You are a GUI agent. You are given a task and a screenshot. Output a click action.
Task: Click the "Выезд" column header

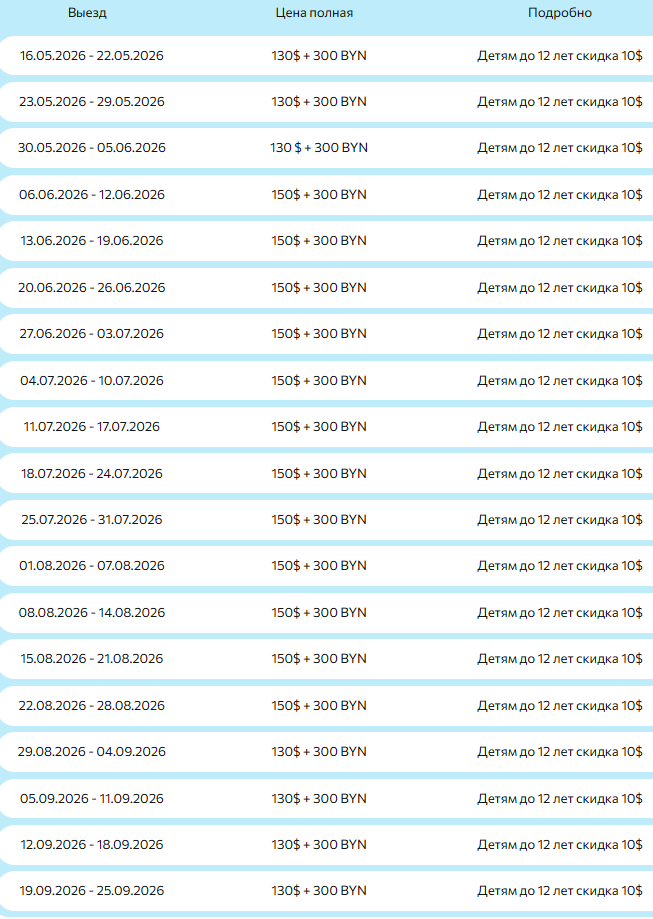pyautogui.click(x=87, y=13)
